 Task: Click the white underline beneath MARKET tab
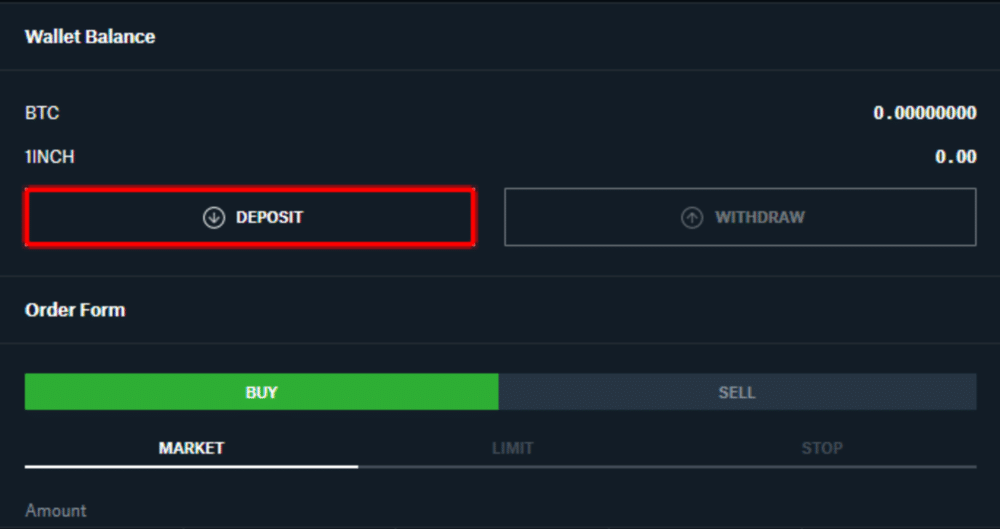(x=191, y=466)
